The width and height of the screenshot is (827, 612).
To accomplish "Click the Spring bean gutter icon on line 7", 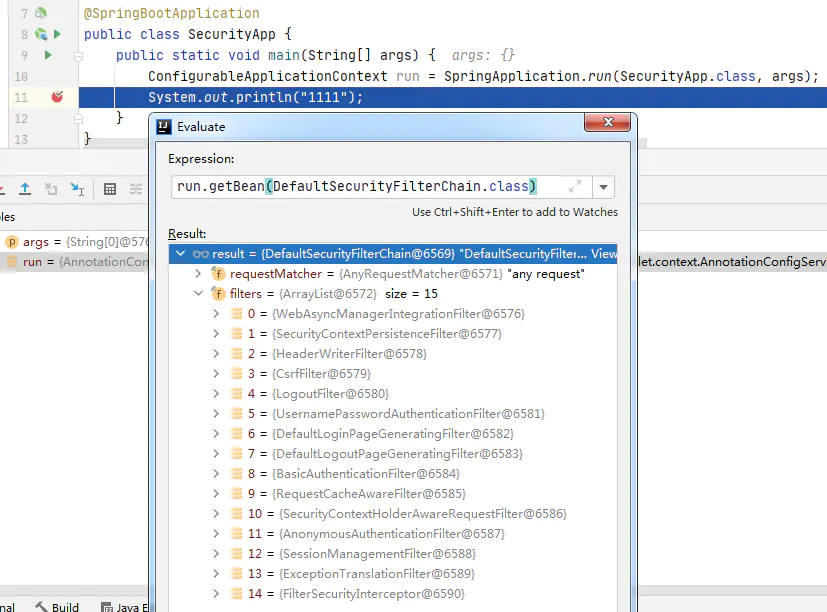I will [41, 13].
